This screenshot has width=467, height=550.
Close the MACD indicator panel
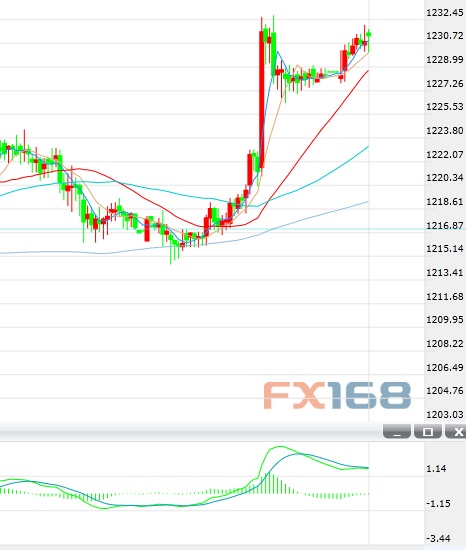coord(457,431)
